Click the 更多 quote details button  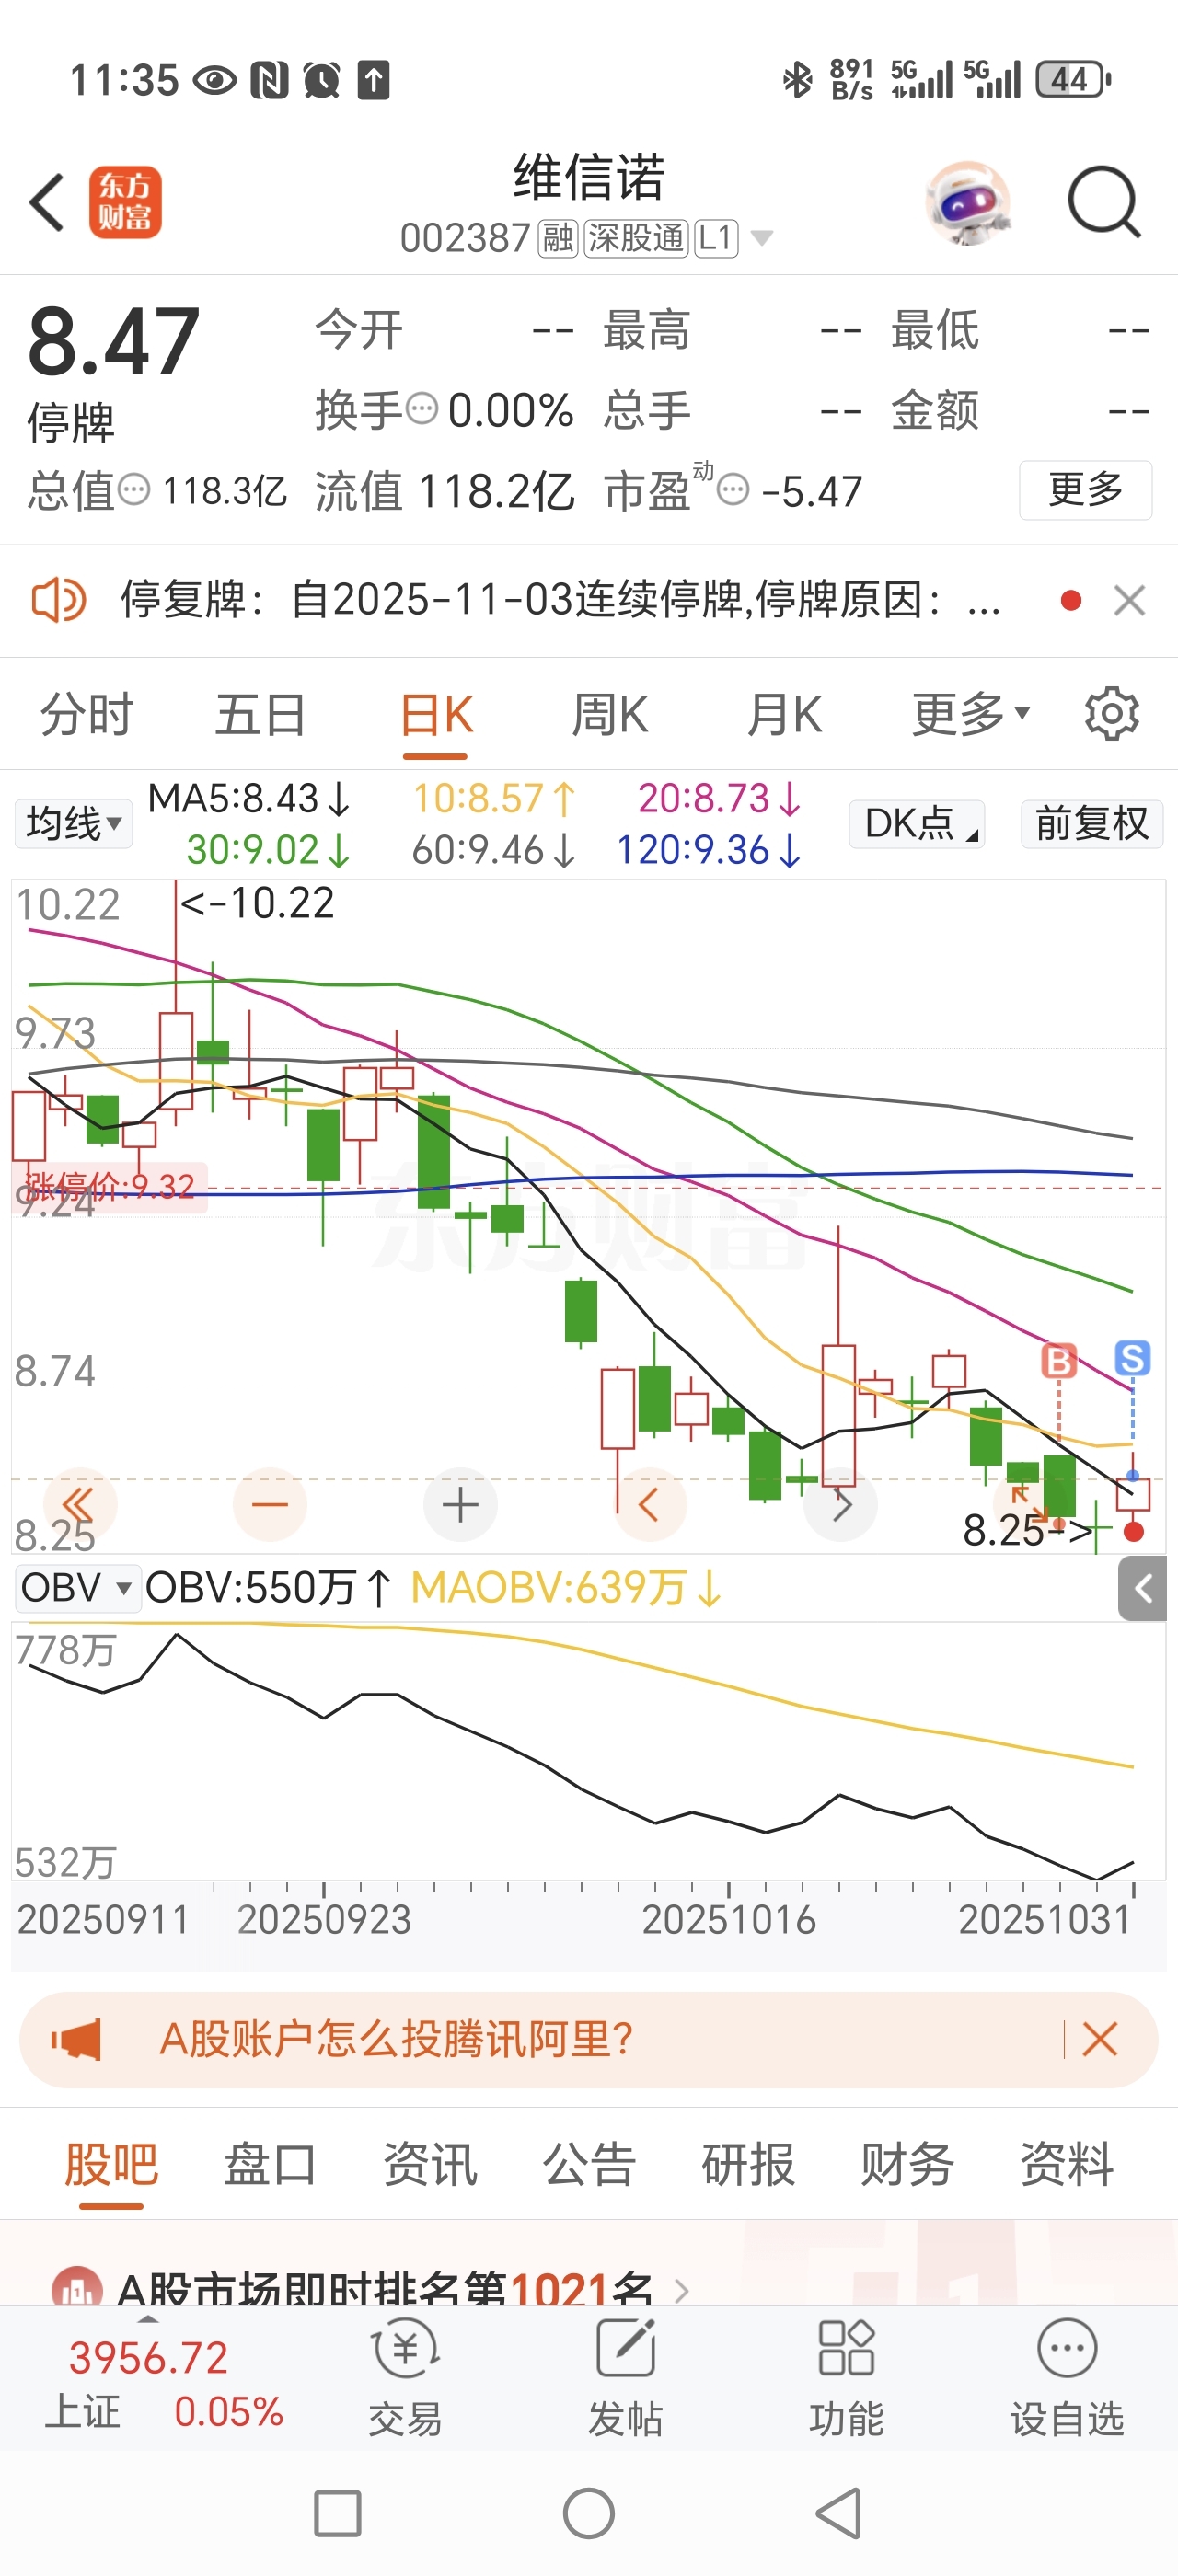pos(1085,490)
